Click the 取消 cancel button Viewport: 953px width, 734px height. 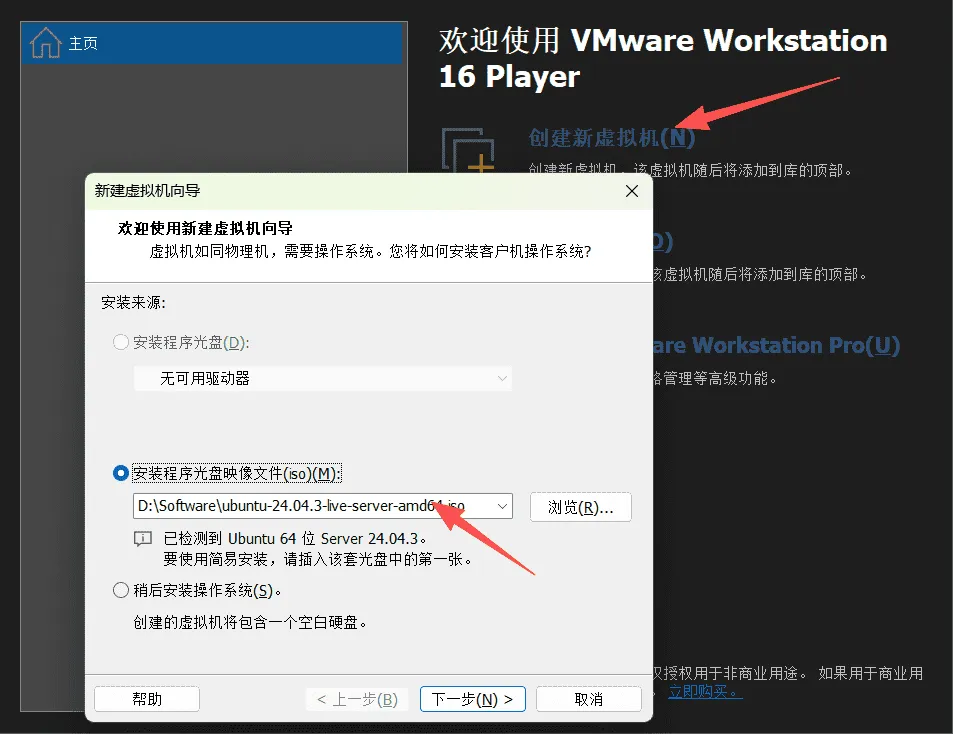click(588, 699)
